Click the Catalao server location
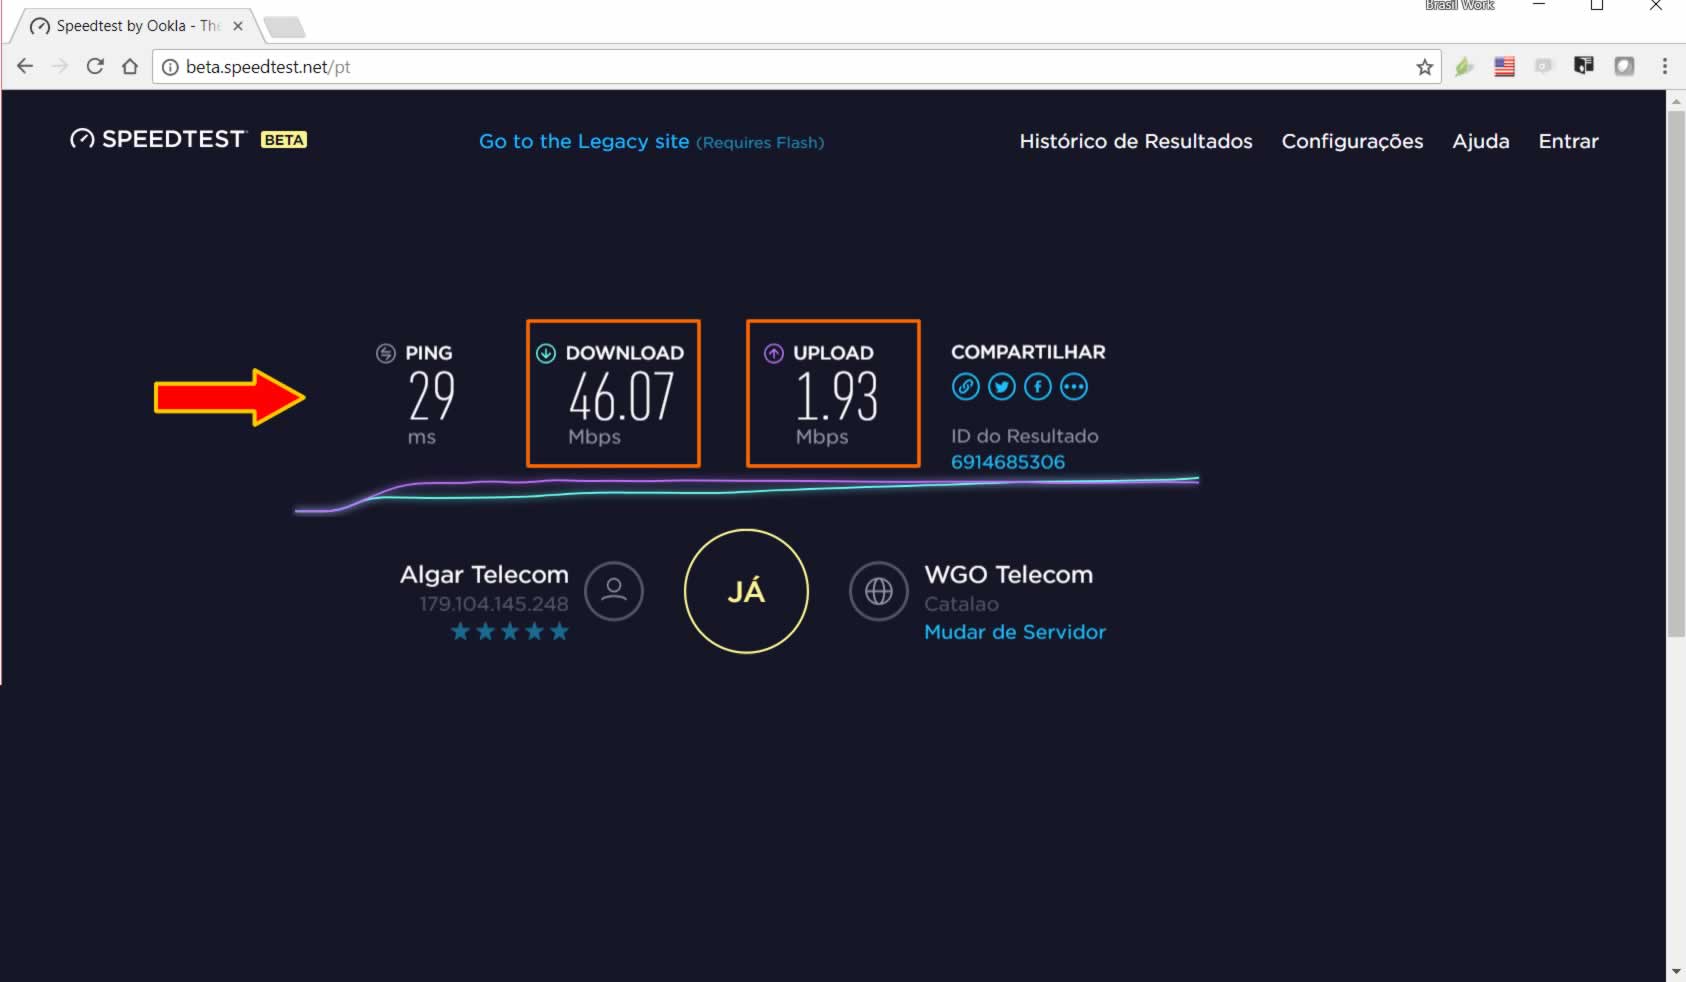The width and height of the screenshot is (1686, 982). [961, 604]
